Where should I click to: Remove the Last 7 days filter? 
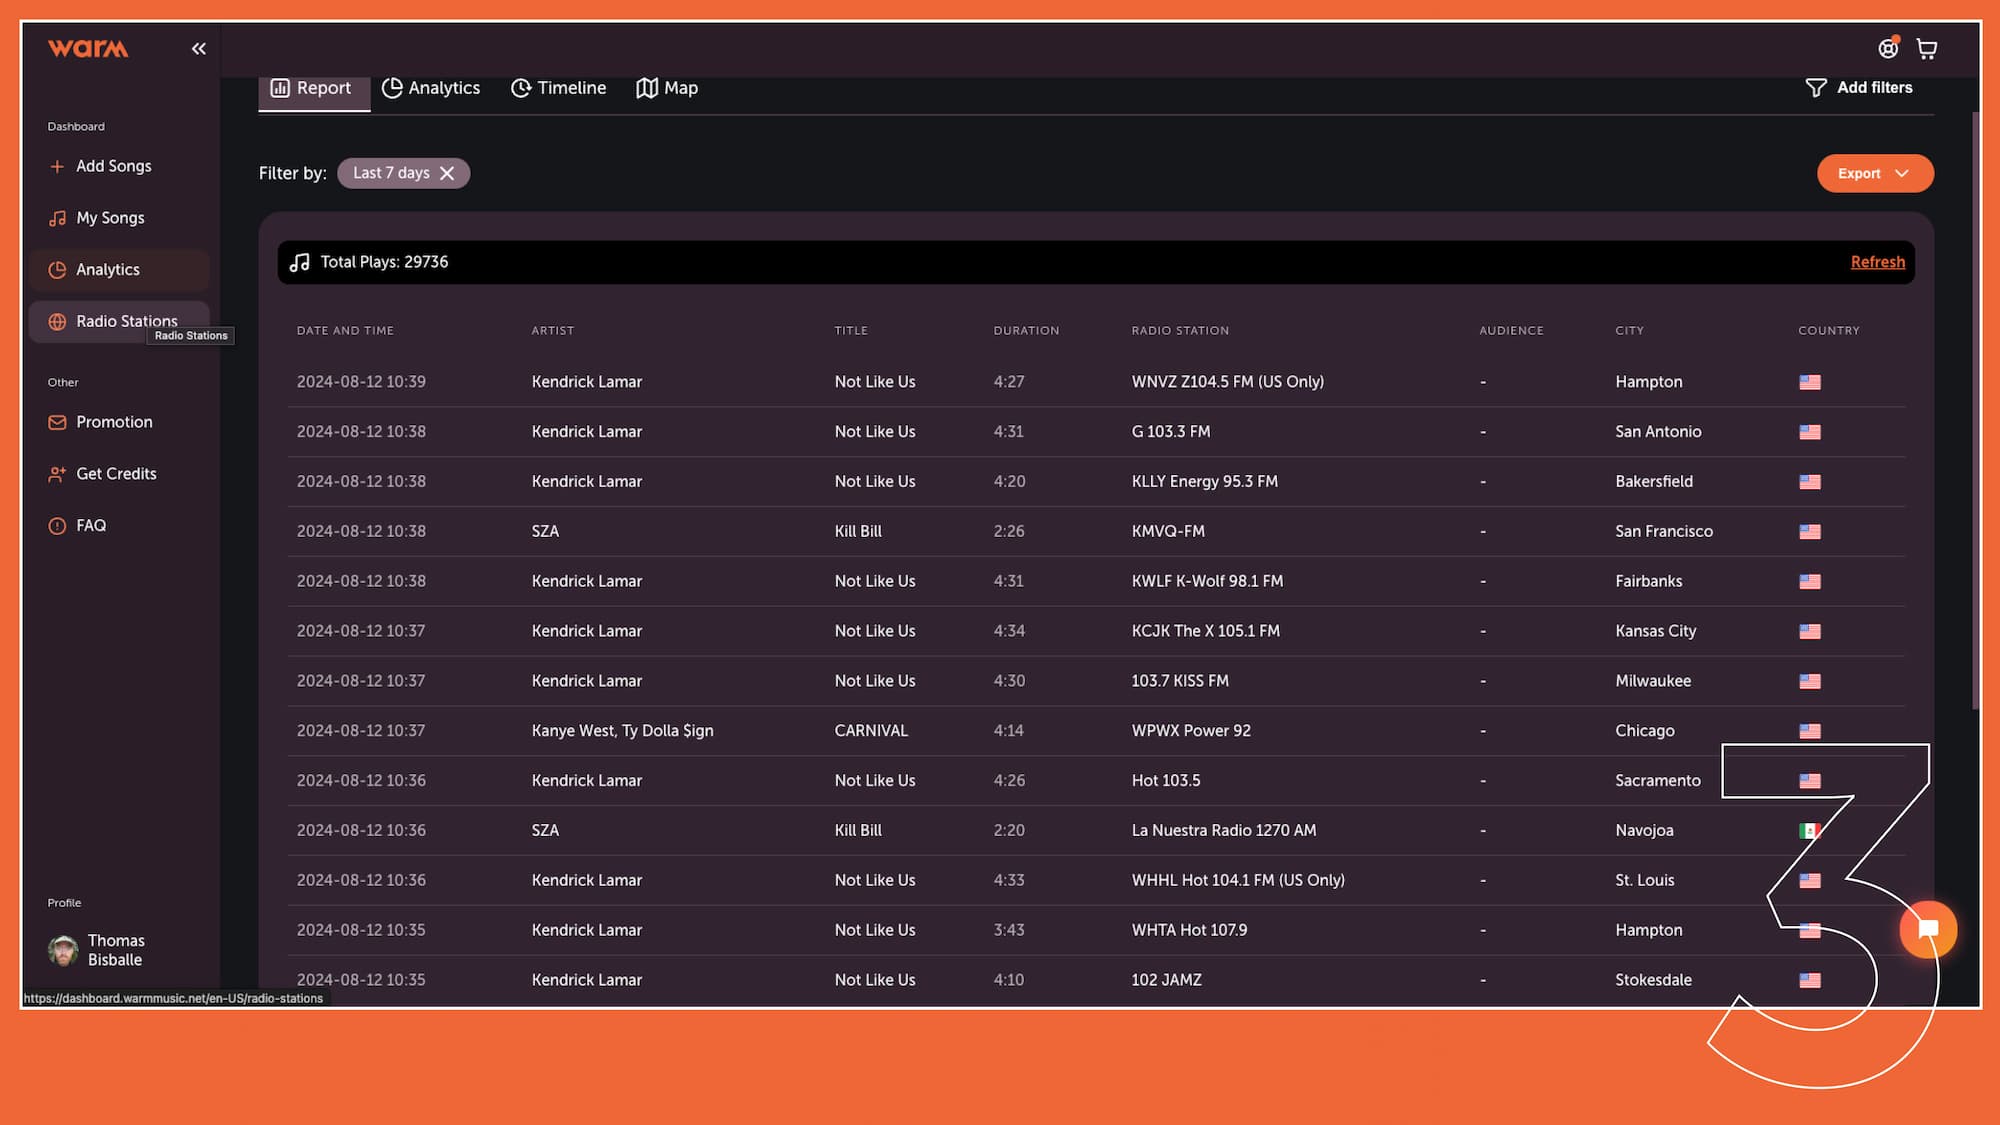pos(447,173)
